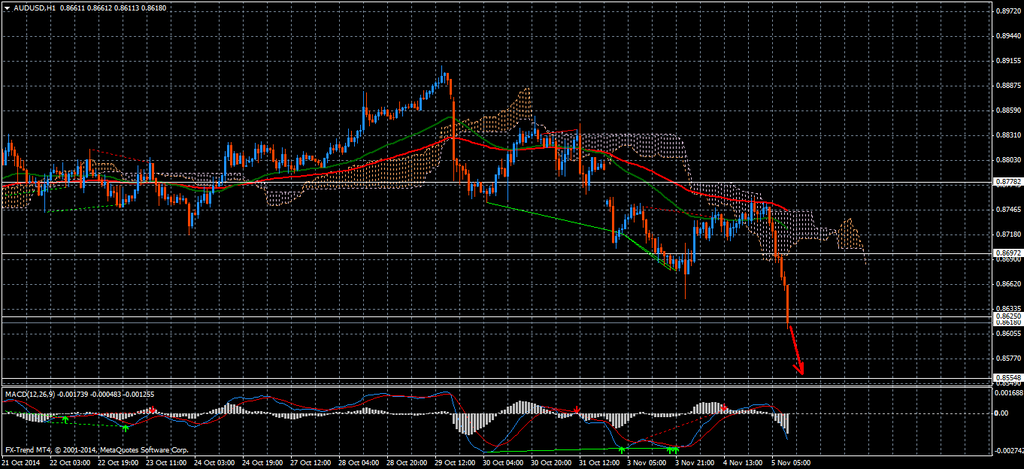Click the AUDUSD,H1 chart symbol label
Image resolution: width=1024 pixels, height=469 pixels.
pos(33,8)
